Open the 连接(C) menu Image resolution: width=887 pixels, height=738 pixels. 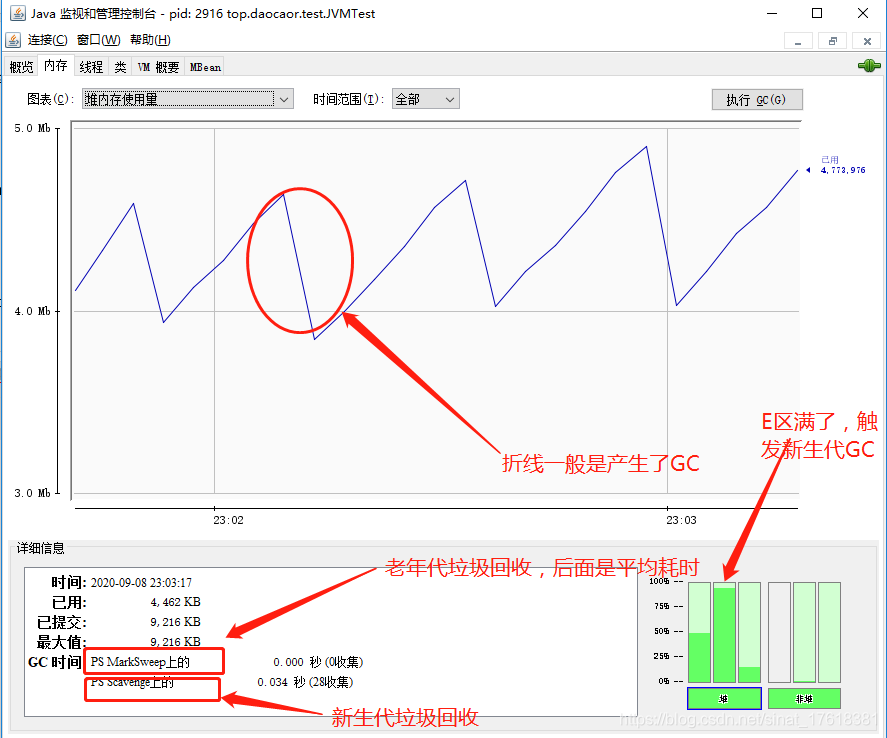click(48, 40)
